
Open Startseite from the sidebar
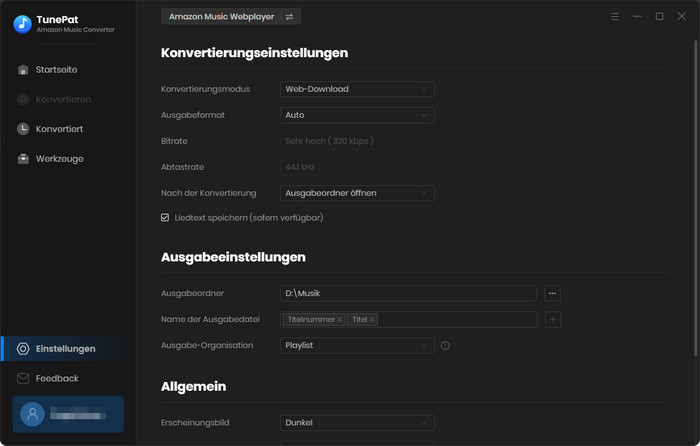[x=56, y=70]
